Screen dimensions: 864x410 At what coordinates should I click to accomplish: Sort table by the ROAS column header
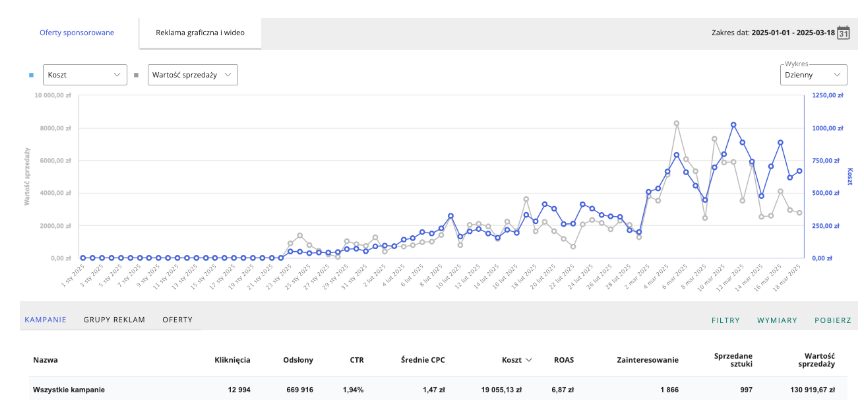[x=563, y=360]
